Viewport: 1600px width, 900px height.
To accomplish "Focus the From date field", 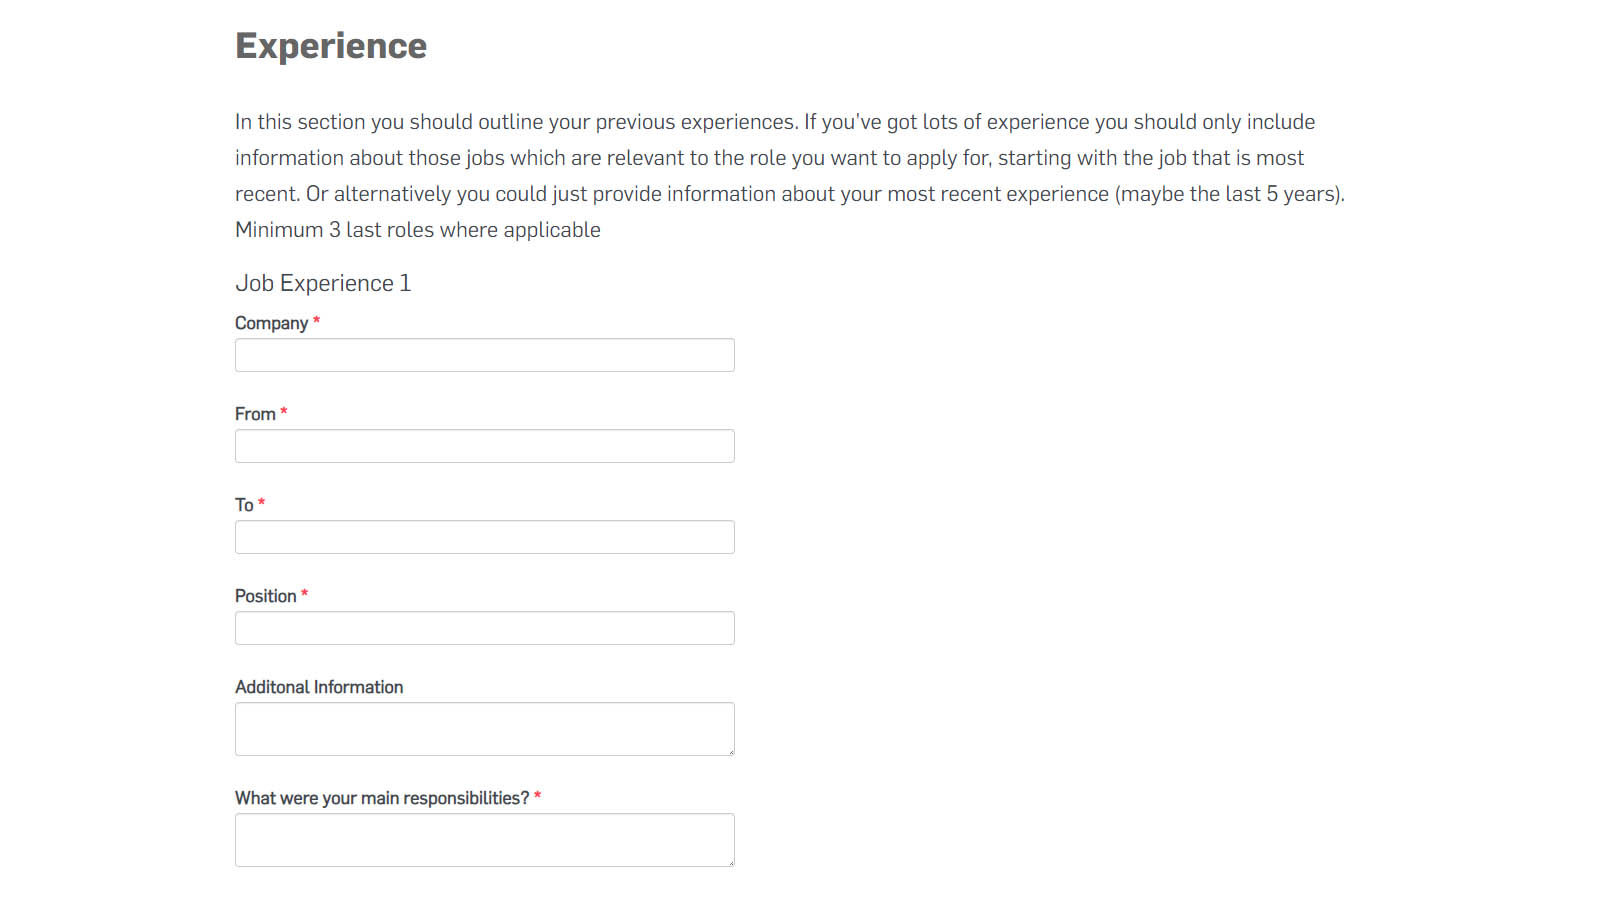I will click(x=484, y=446).
